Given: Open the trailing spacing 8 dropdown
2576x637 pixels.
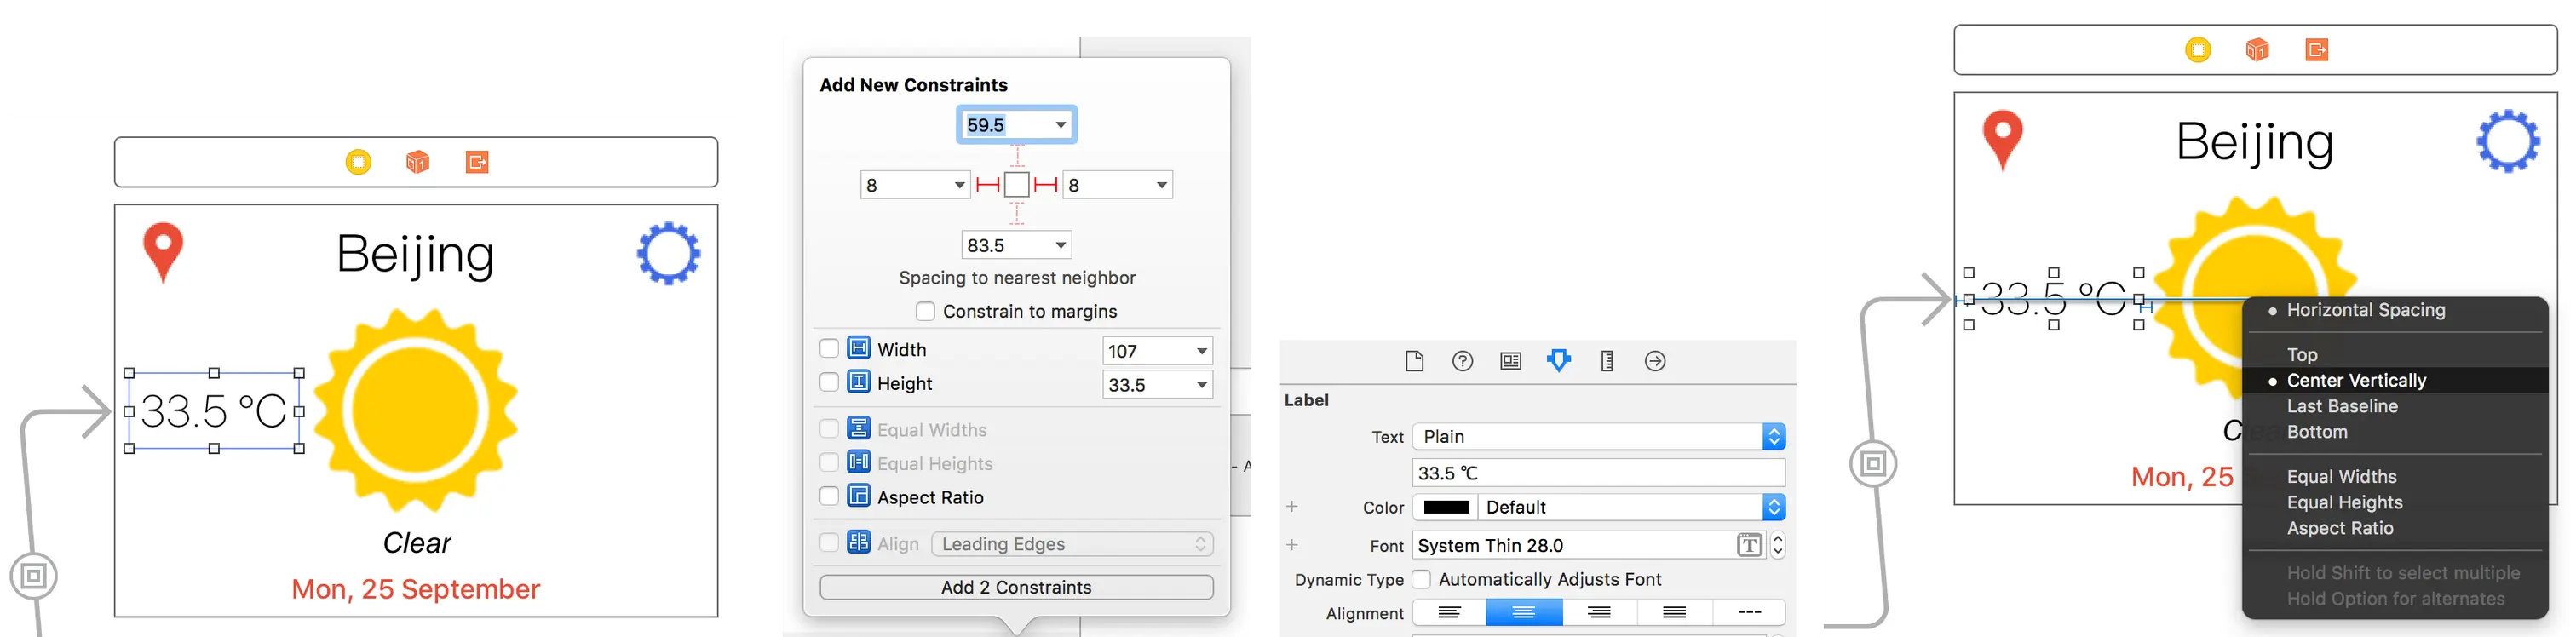Looking at the screenshot, I should [x=1162, y=185].
